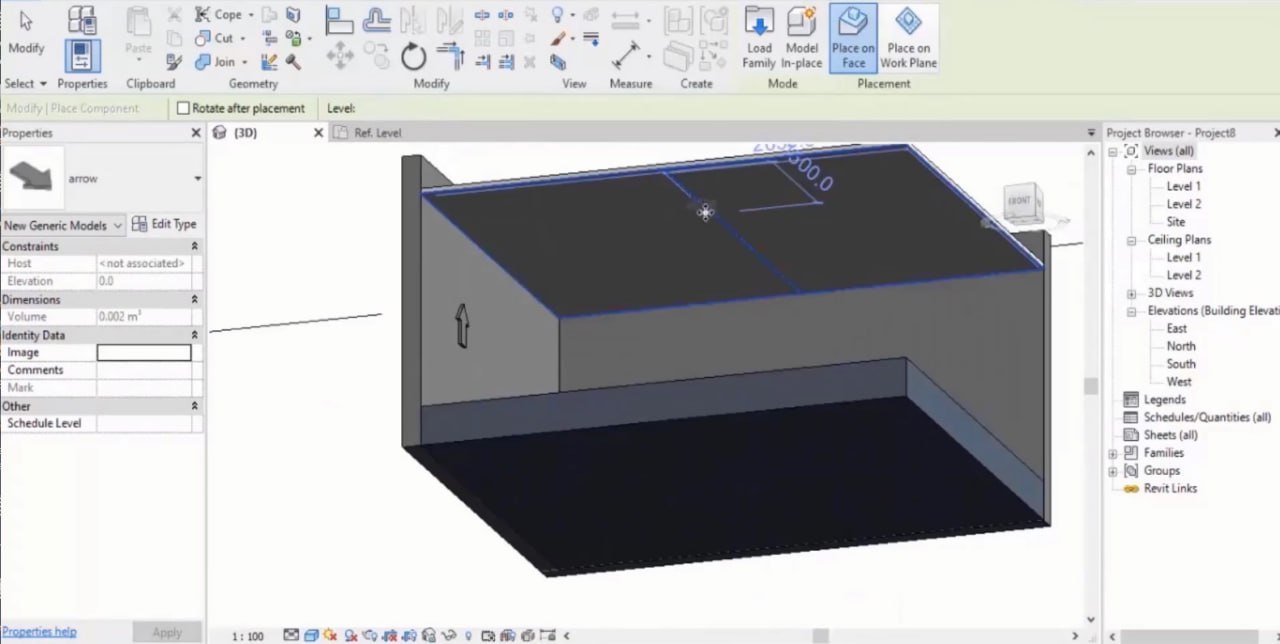Viewport: 1280px width, 644px height.
Task: Open the Properties help link
Action: (x=39, y=632)
